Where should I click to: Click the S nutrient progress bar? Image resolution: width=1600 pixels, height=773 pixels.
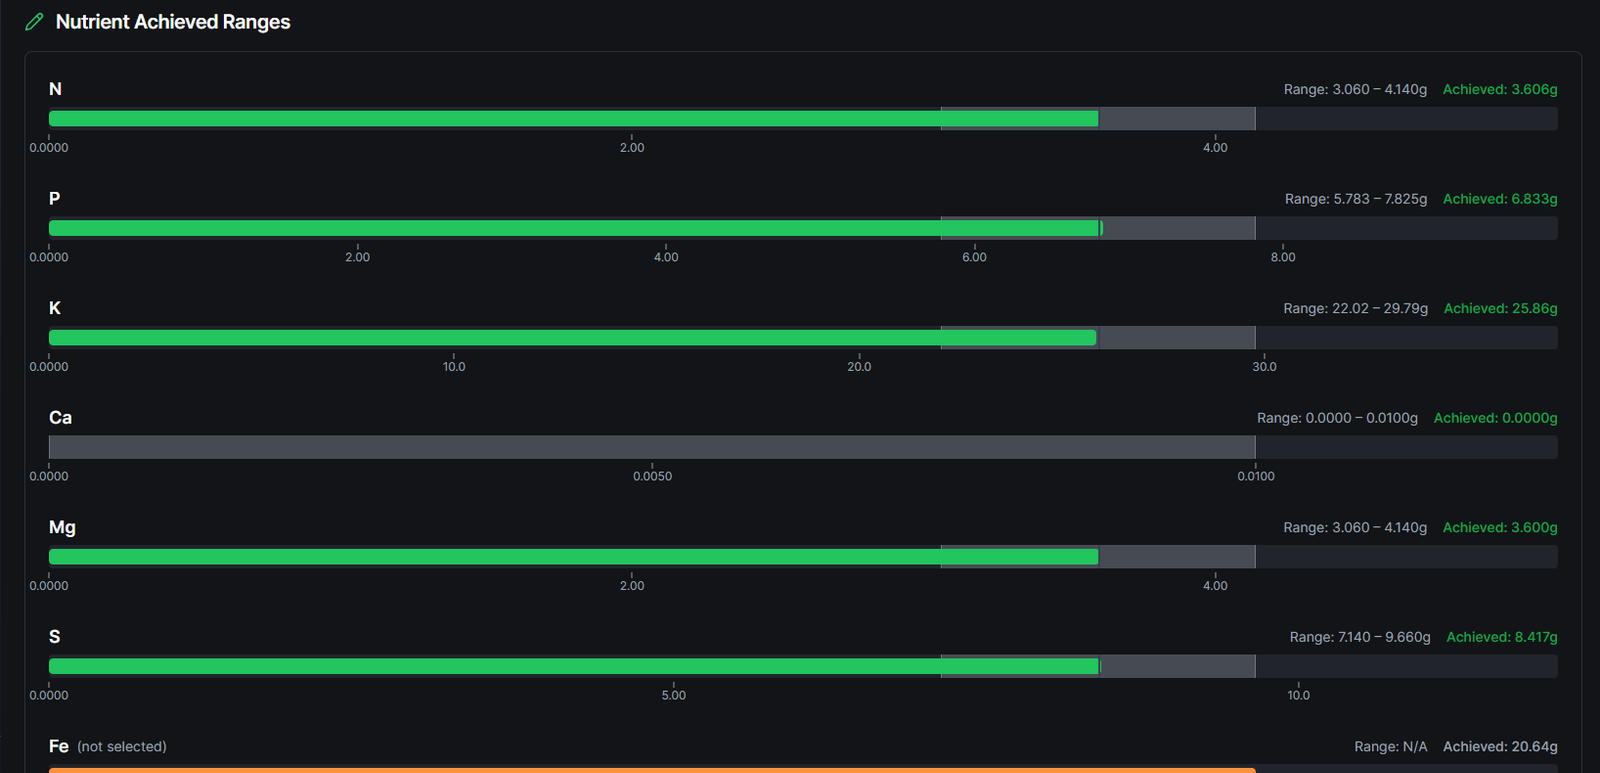coord(803,666)
